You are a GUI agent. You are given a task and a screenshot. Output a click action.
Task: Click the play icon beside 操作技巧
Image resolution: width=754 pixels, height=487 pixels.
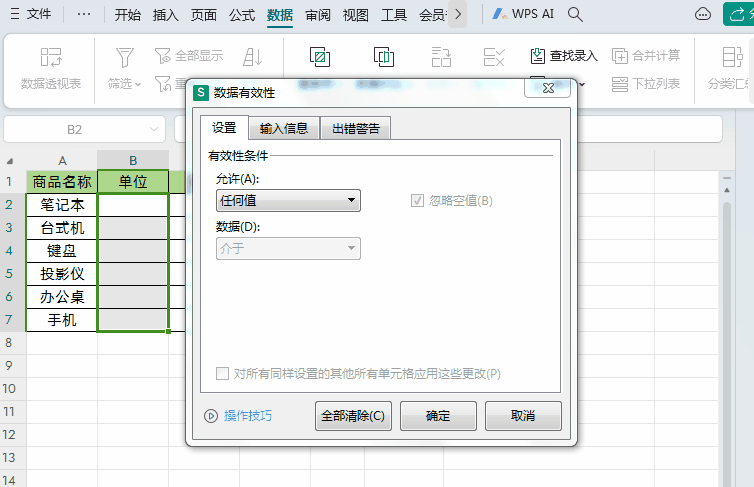[x=211, y=416]
